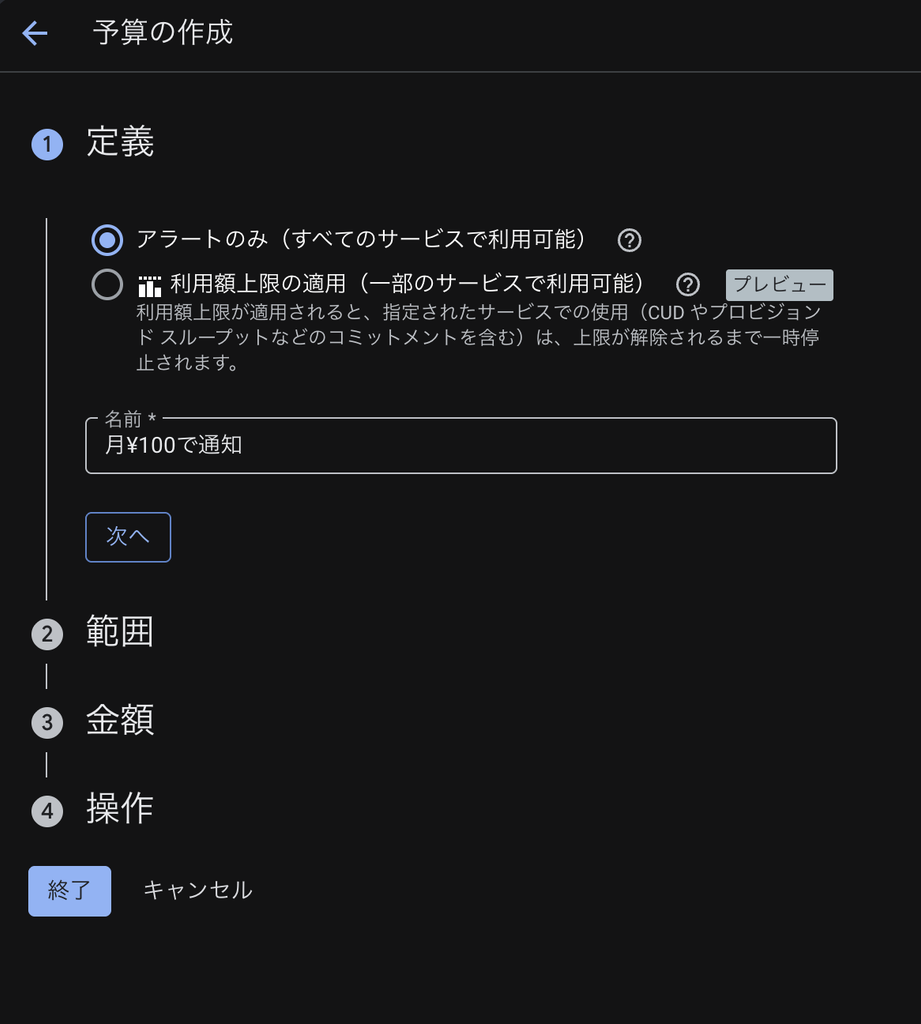Open help icon beside 利用額上限の適用 option
Screen dimensions: 921x1024
coord(687,285)
